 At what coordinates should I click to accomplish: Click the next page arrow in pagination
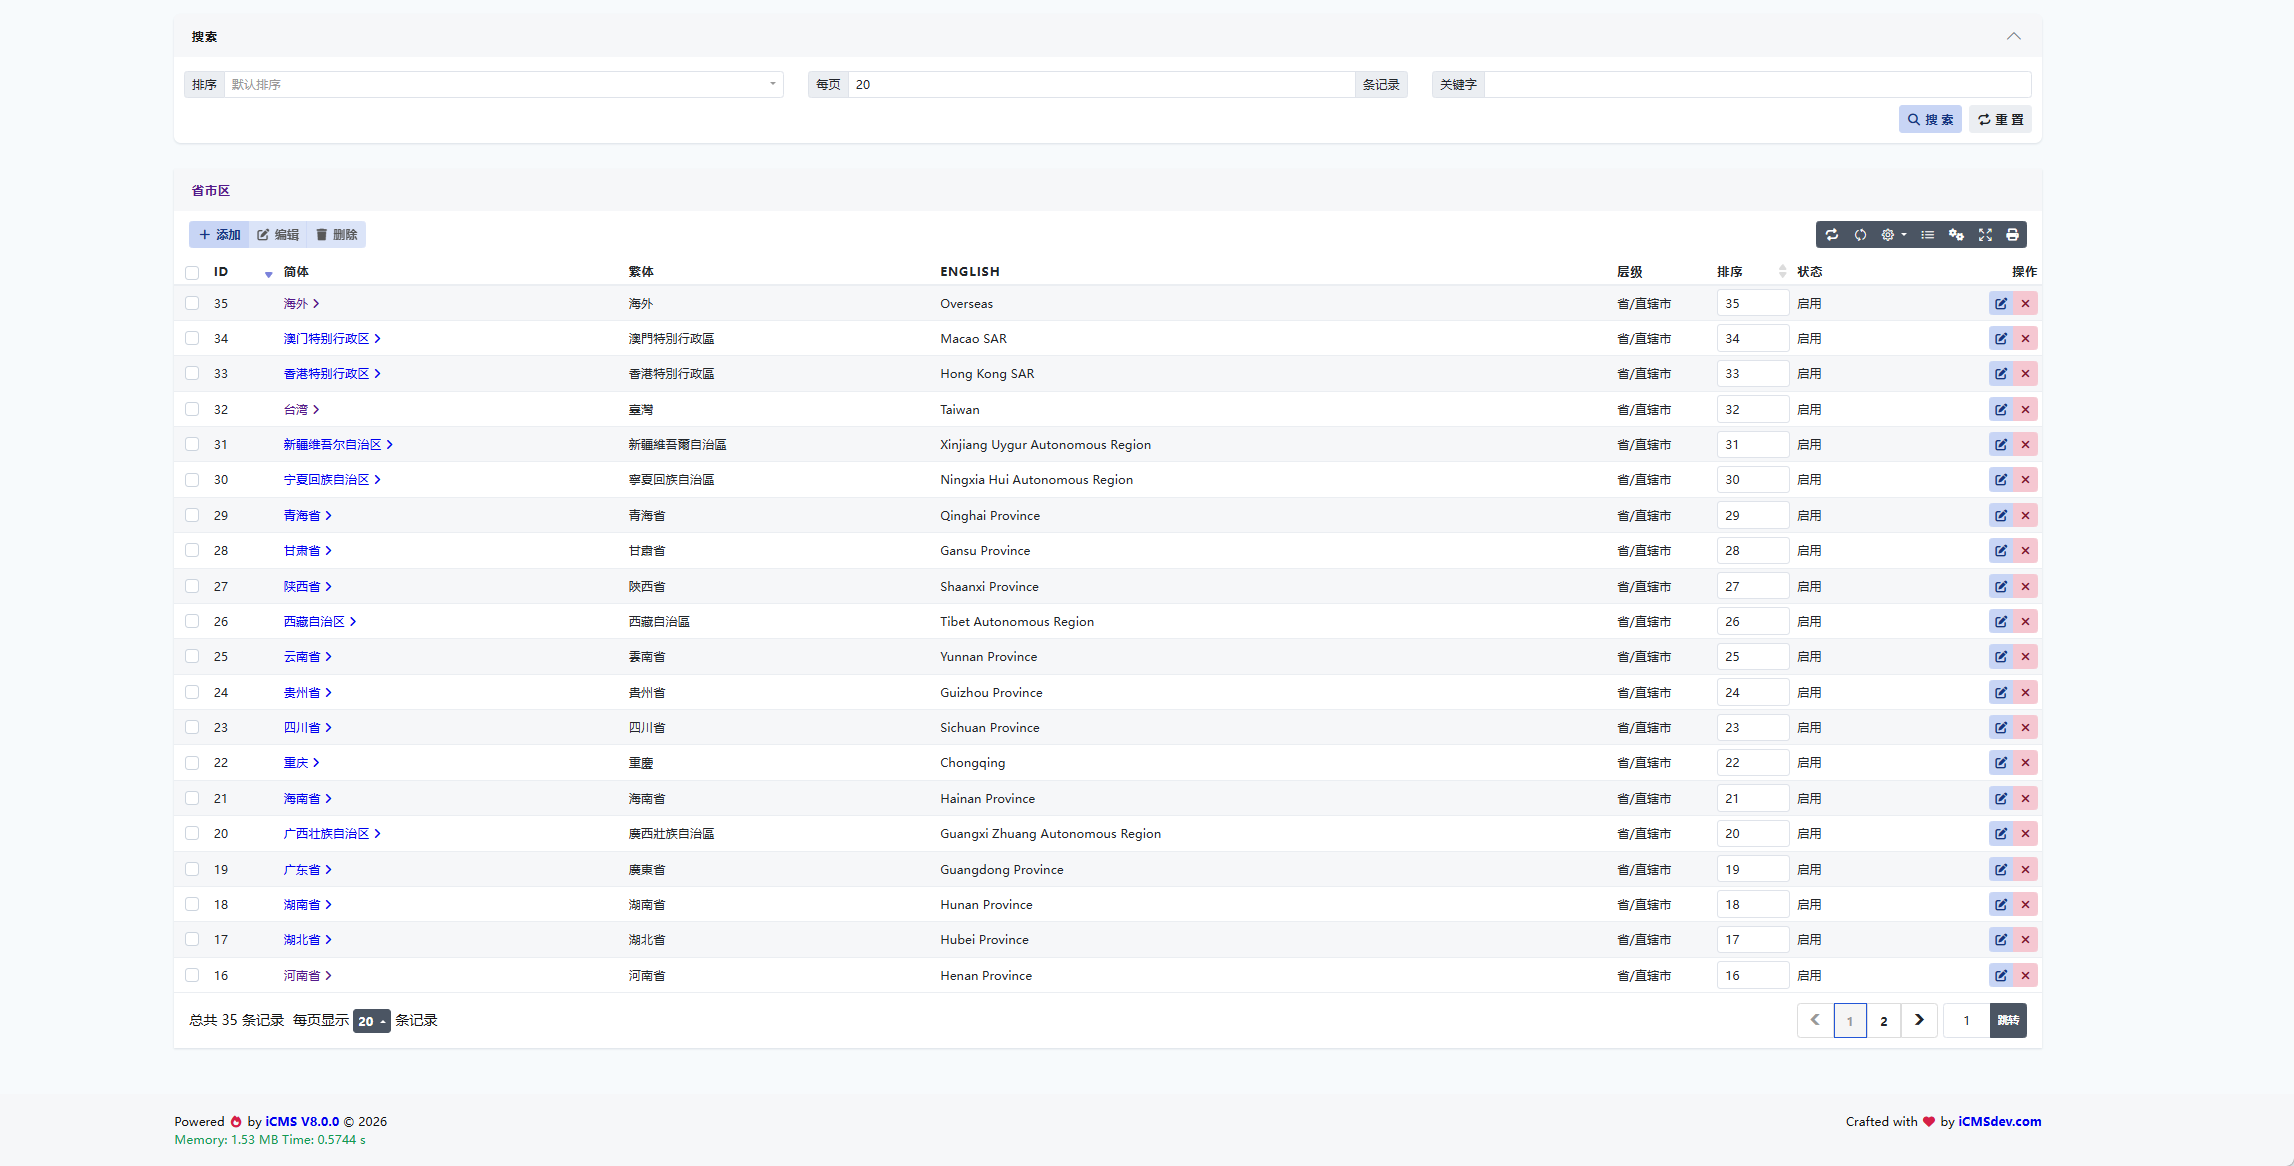(x=1919, y=1021)
